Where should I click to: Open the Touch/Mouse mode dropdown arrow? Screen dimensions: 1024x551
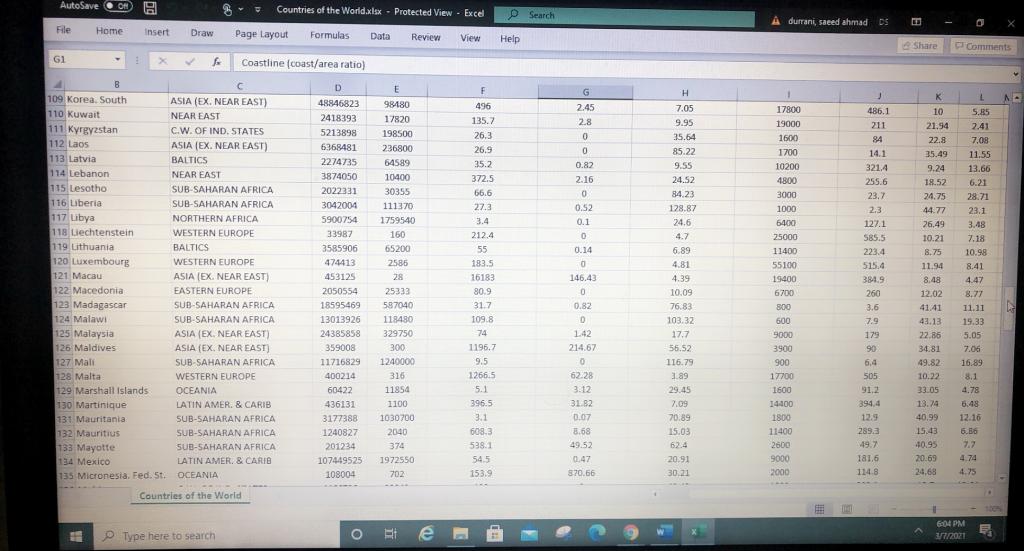[241, 10]
